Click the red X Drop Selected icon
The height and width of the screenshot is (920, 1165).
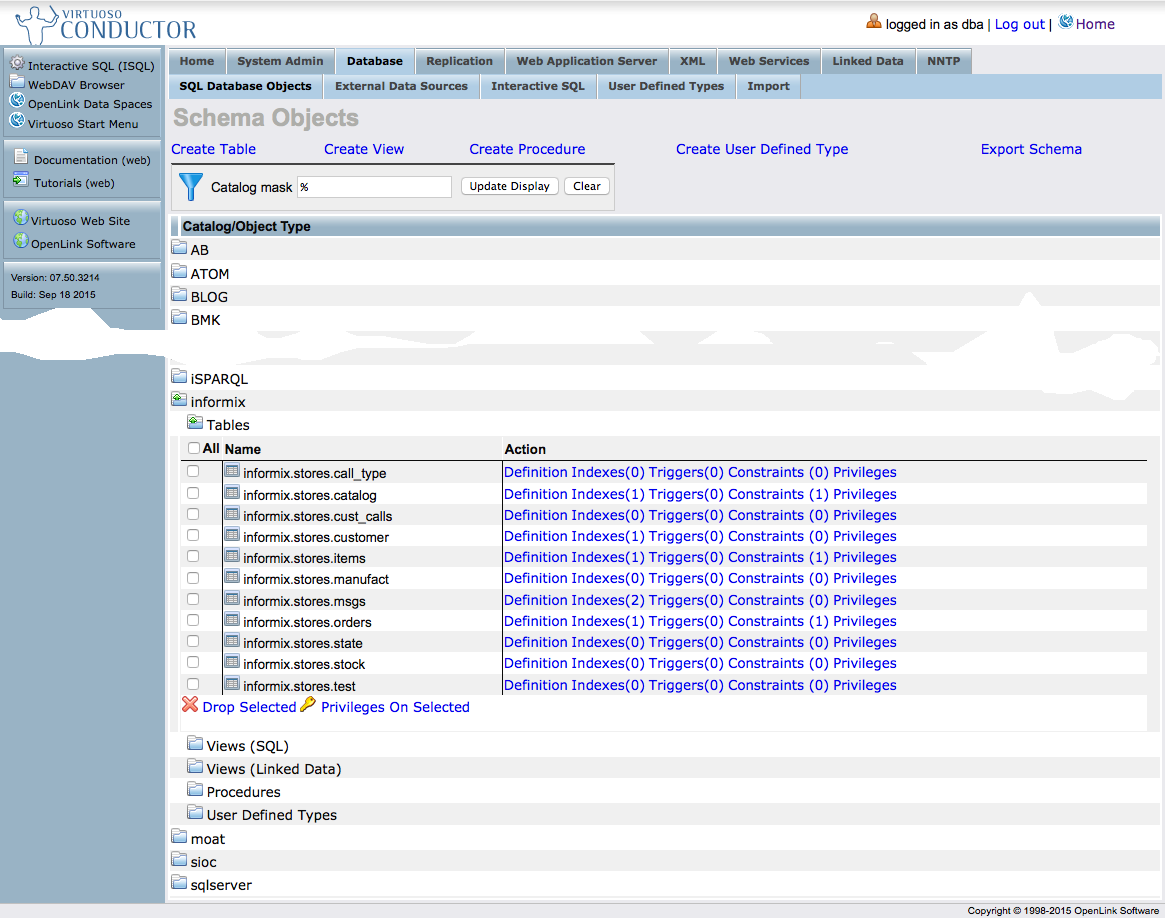(190, 706)
